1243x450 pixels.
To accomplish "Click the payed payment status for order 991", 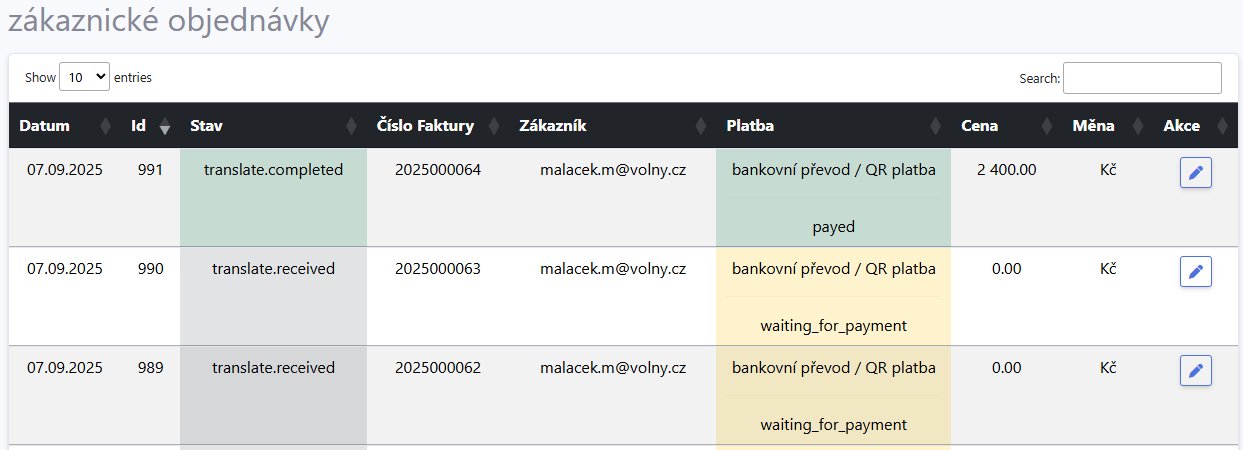I will point(833,227).
